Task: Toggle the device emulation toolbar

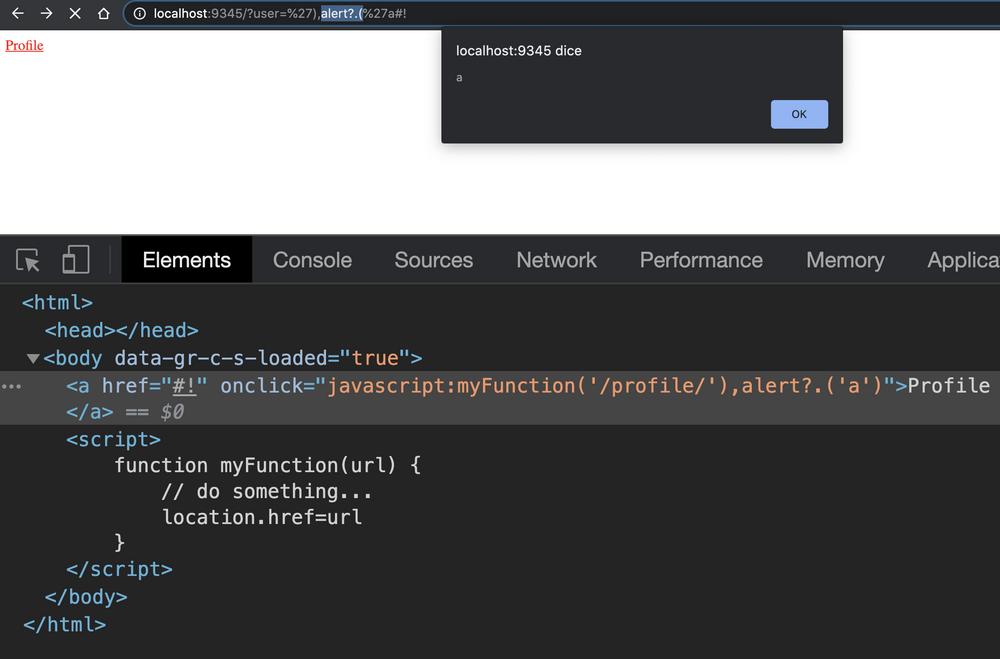Action: 75,259
